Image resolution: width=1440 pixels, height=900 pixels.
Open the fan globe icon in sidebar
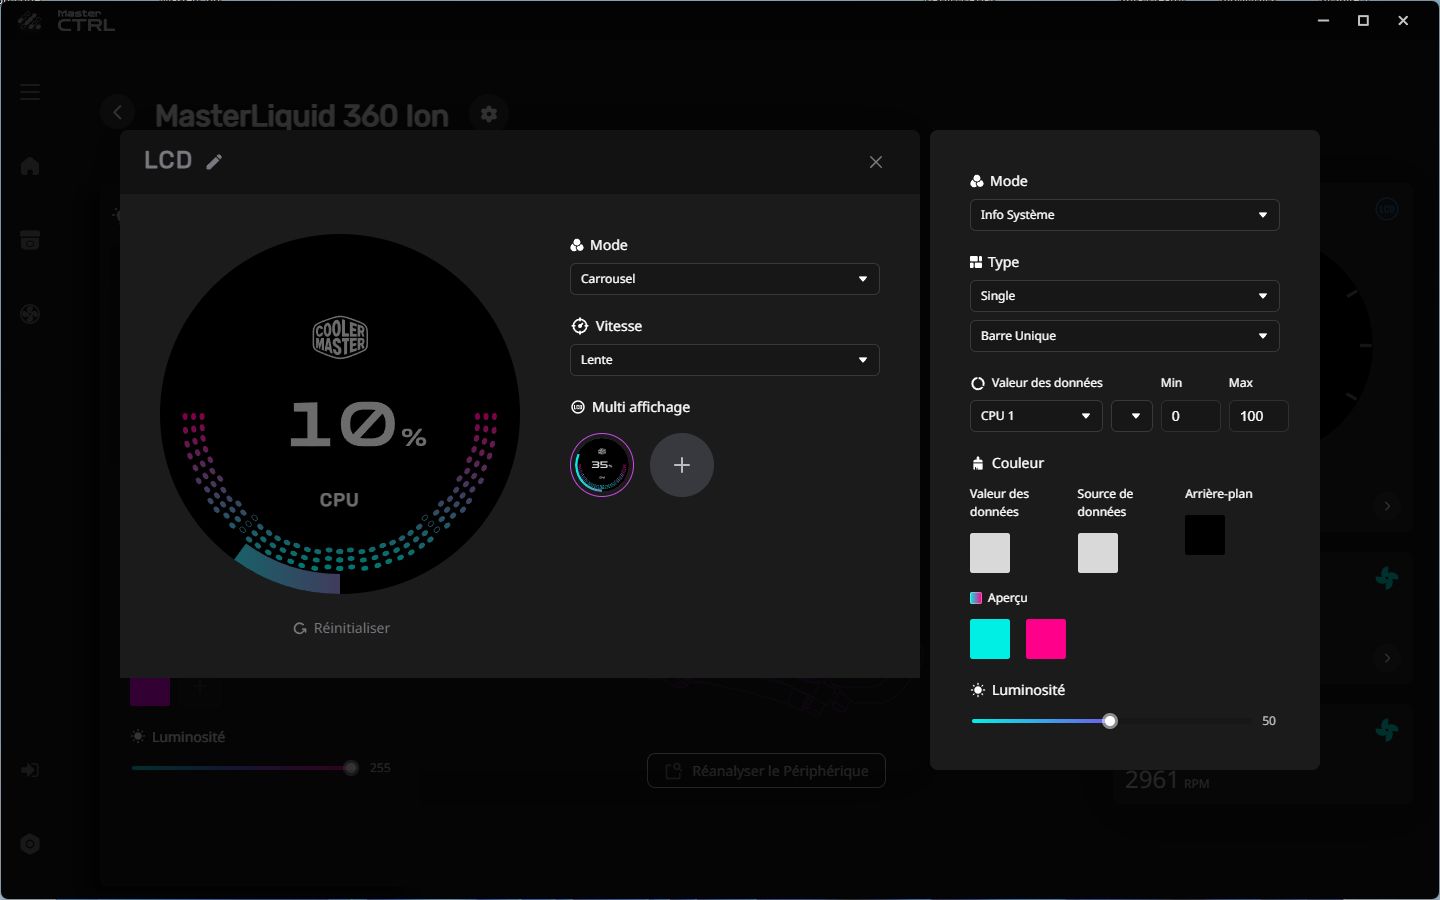(30, 315)
